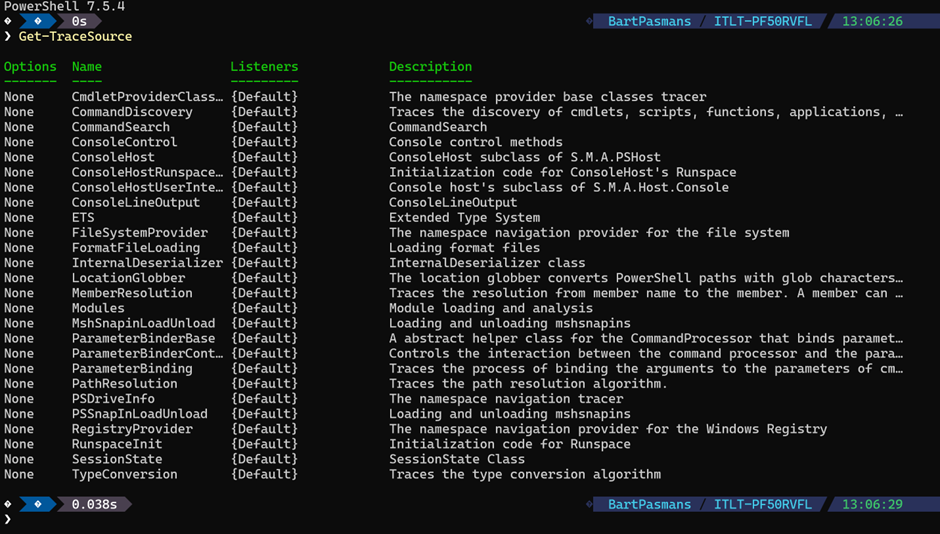Image resolution: width=940 pixels, height=534 pixels.
Task: Click the blue diamond icon beside 0s
Action: pos(38,21)
